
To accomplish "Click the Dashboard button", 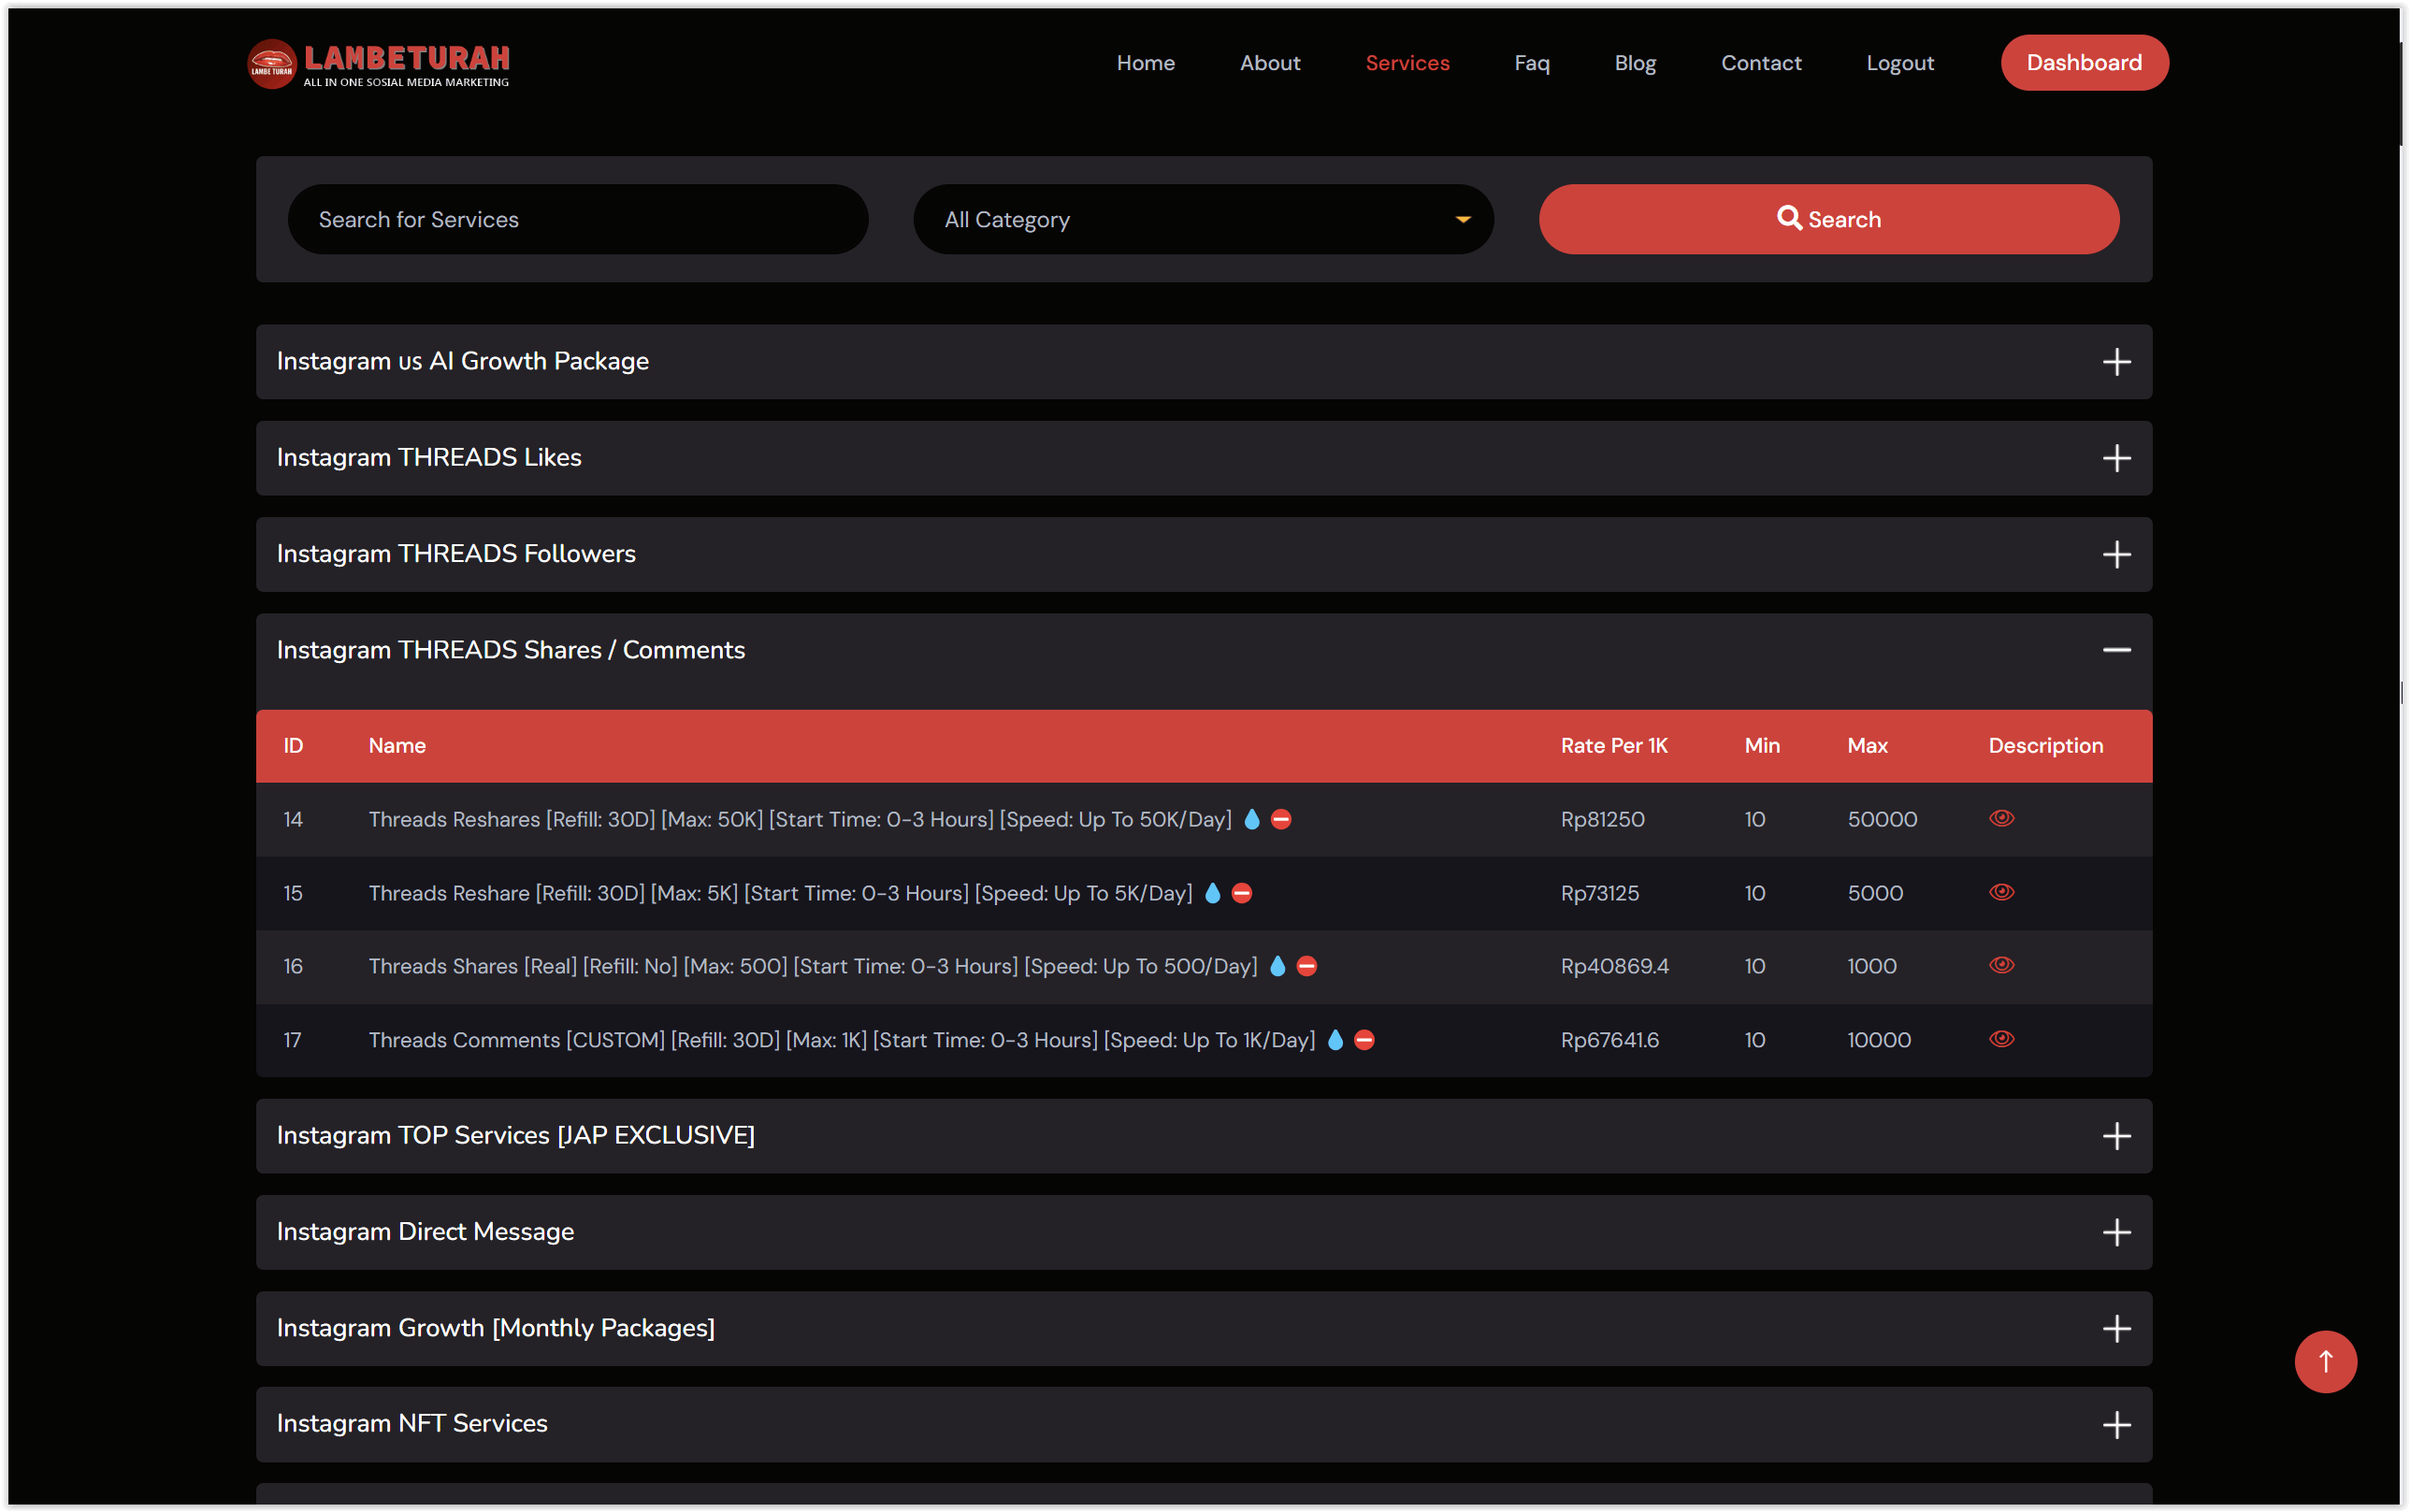I will pos(2084,62).
